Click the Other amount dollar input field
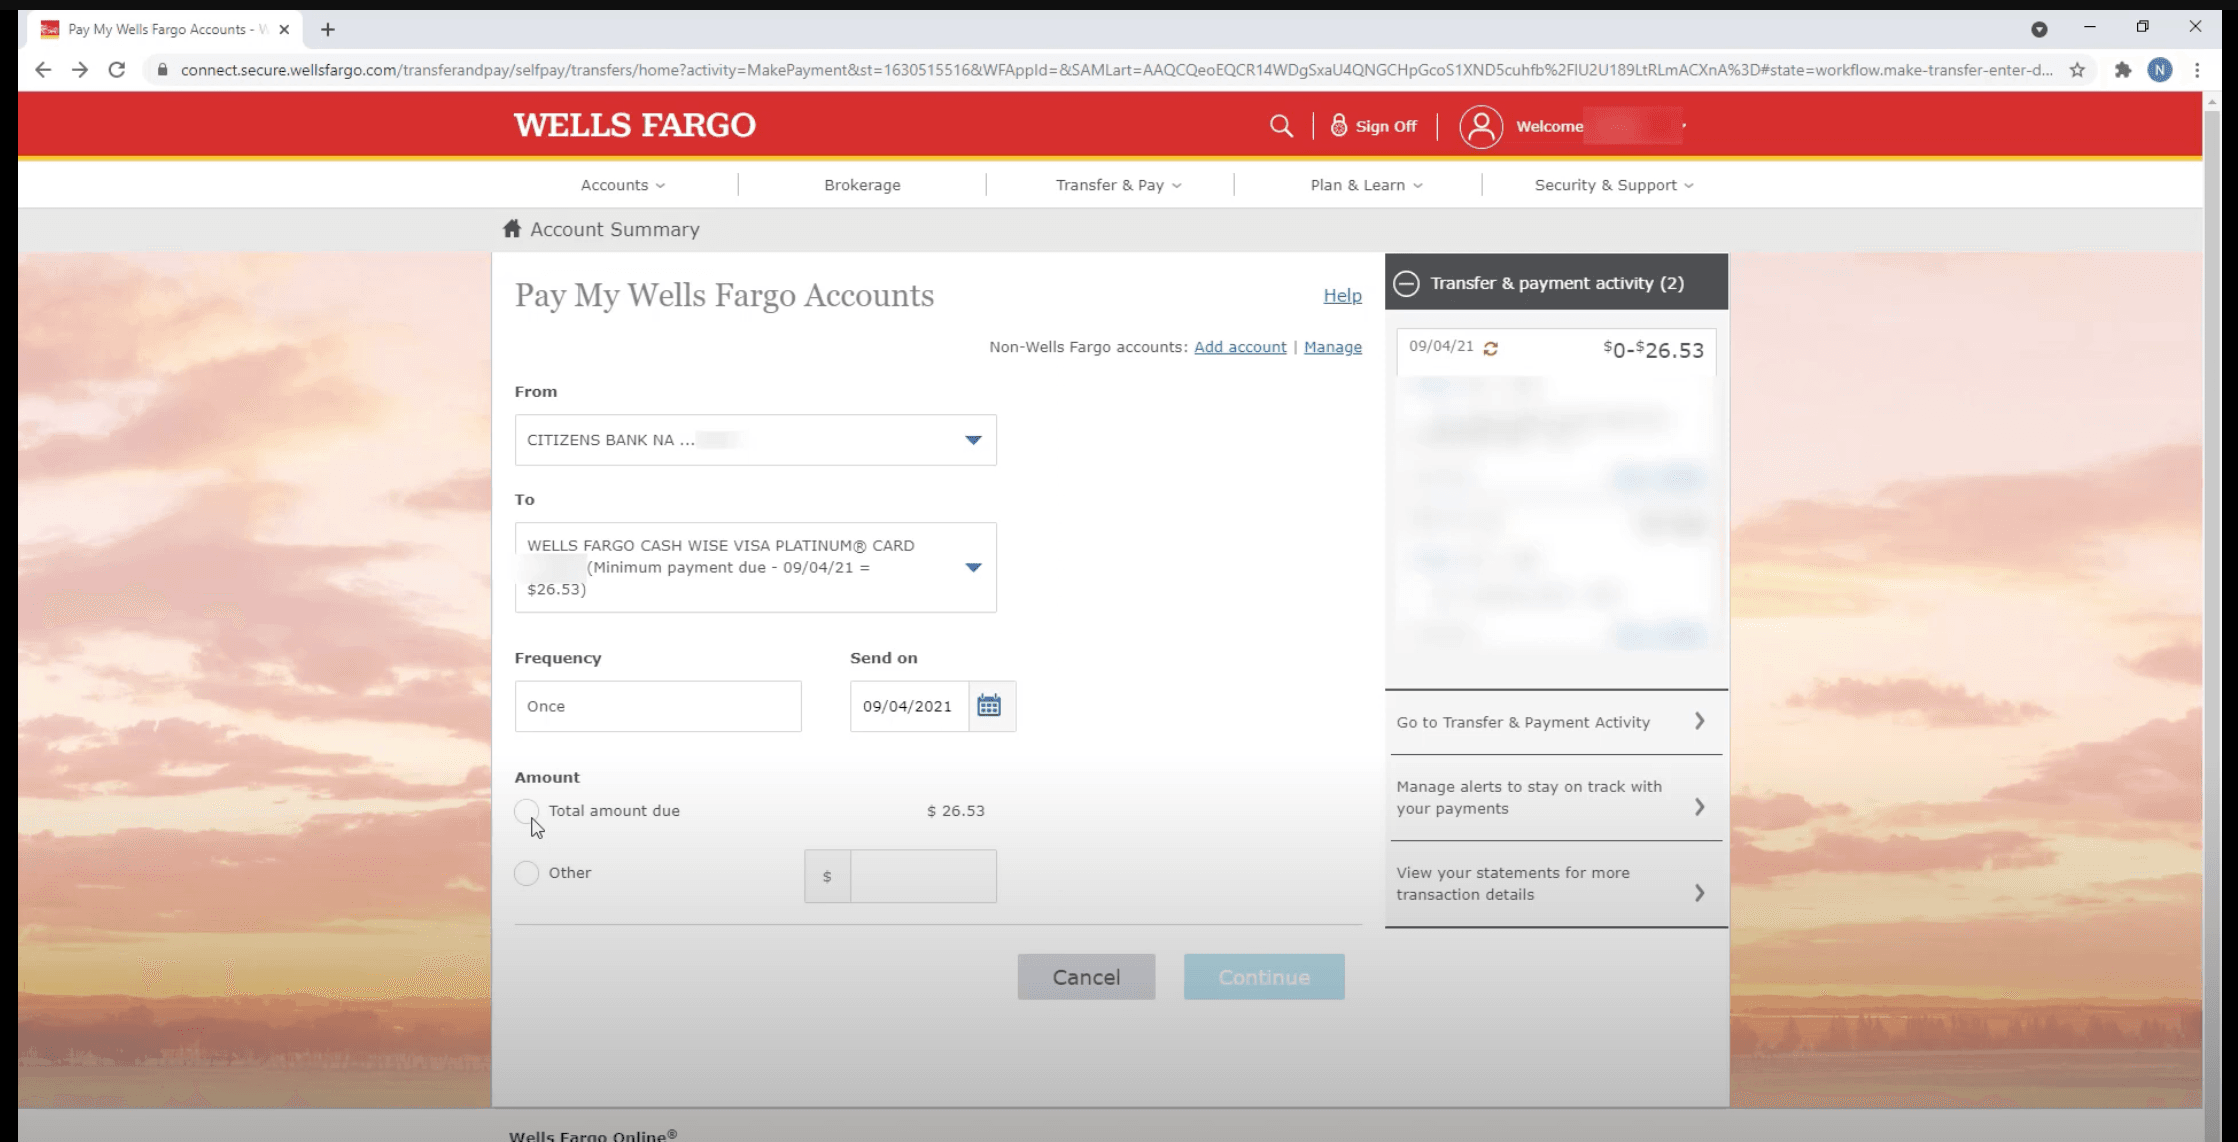This screenshot has width=2238, height=1142. tap(922, 877)
